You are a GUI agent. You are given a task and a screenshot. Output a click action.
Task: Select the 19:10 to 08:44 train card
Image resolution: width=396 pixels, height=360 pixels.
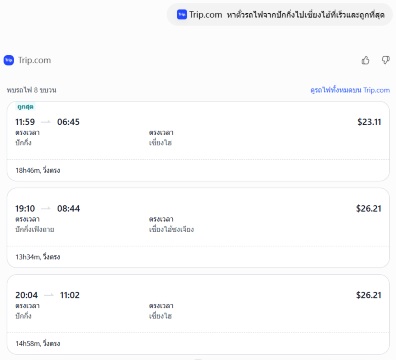coord(198,228)
